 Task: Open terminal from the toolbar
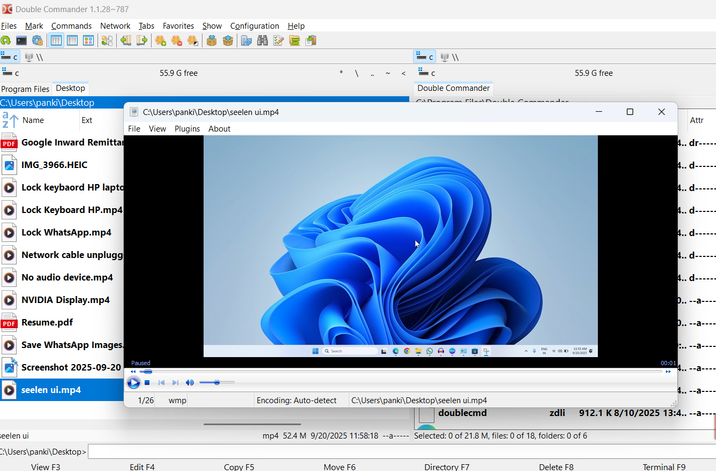tap(21, 41)
